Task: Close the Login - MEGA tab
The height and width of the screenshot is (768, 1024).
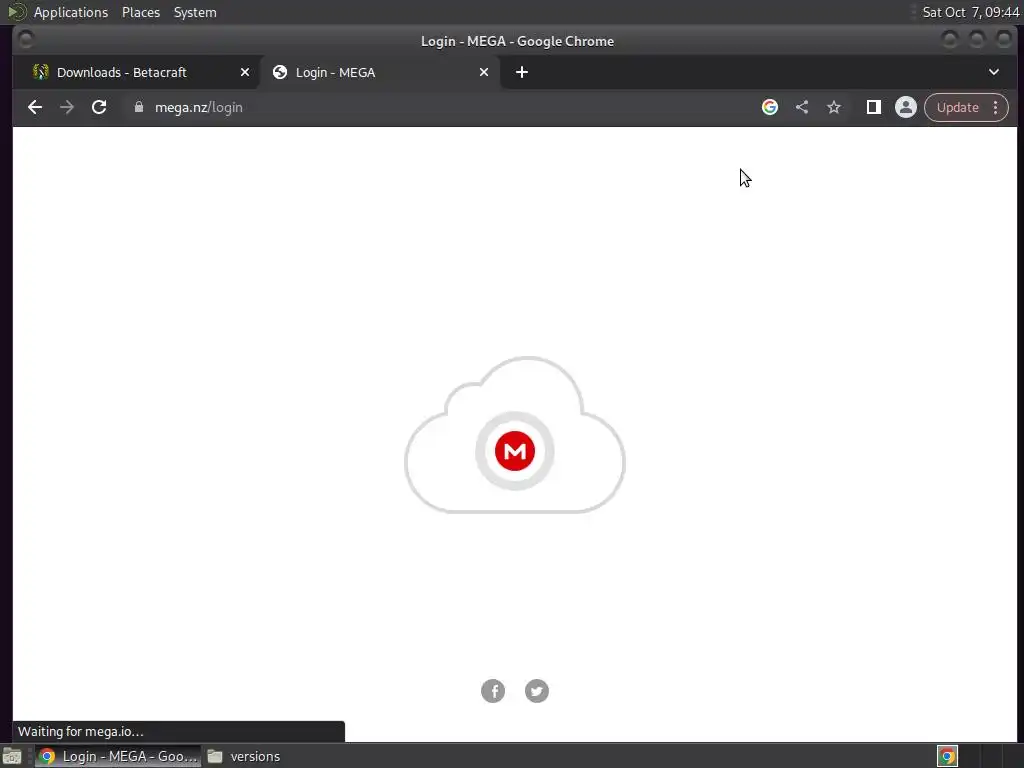Action: (x=484, y=72)
